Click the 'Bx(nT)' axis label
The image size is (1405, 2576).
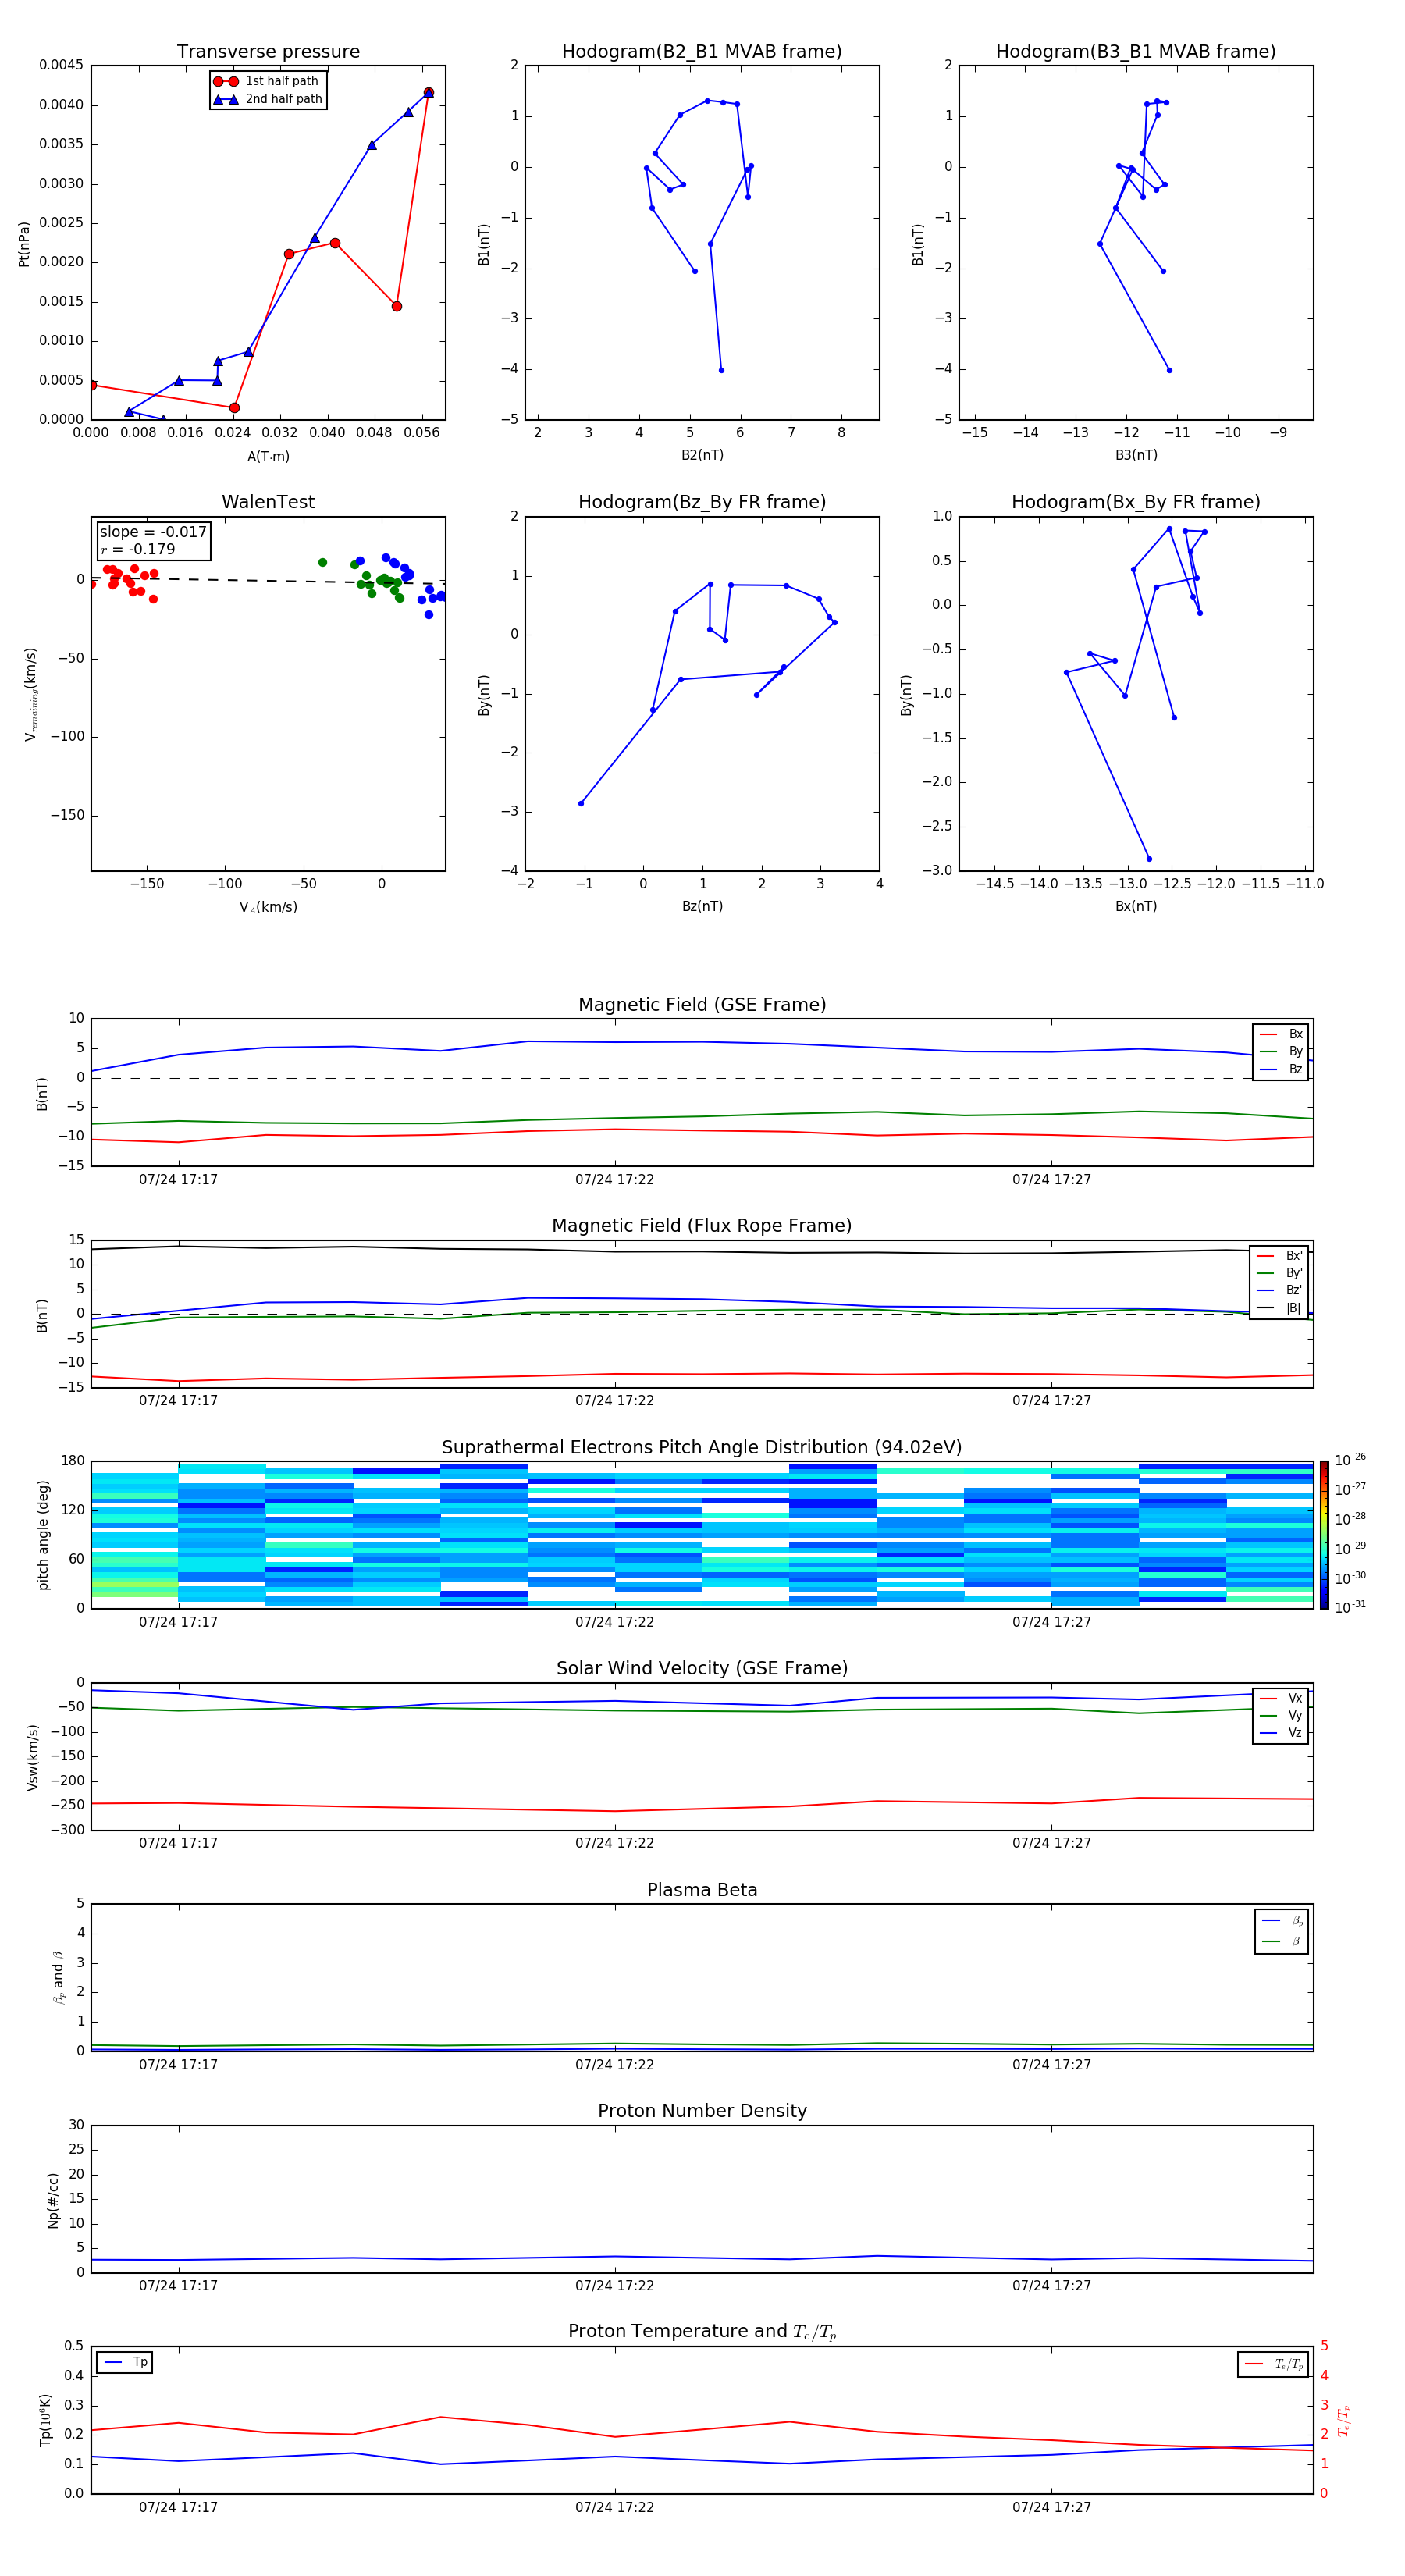[x=1136, y=907]
